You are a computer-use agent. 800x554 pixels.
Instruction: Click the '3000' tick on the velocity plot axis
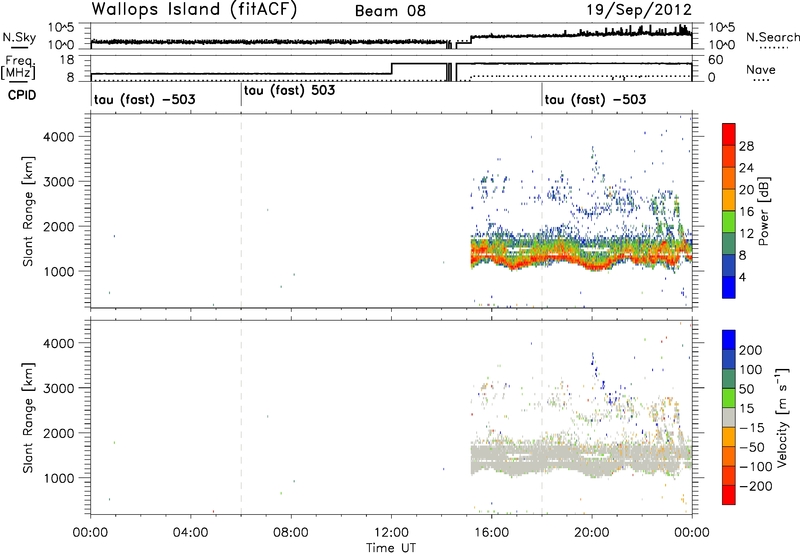(x=59, y=388)
